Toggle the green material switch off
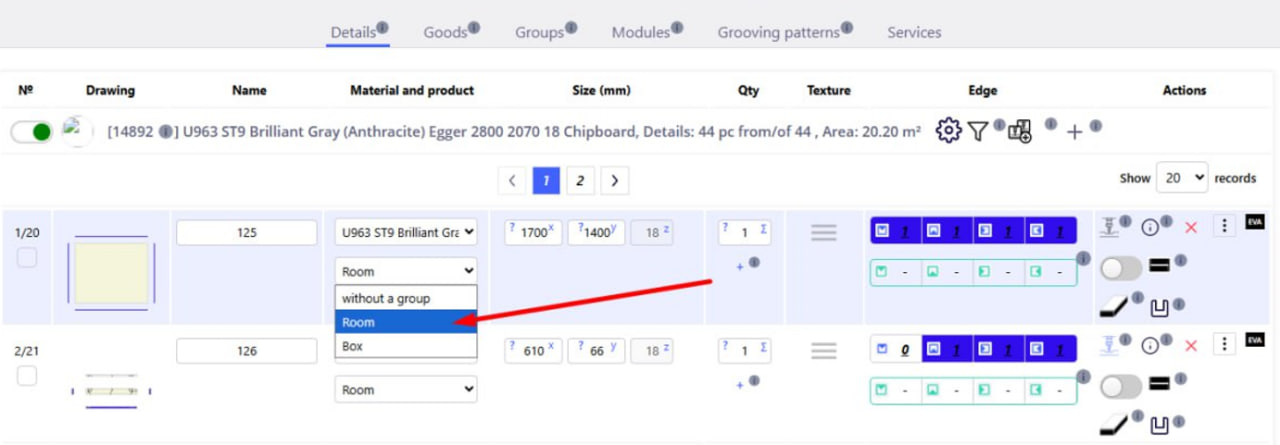 pos(31,132)
